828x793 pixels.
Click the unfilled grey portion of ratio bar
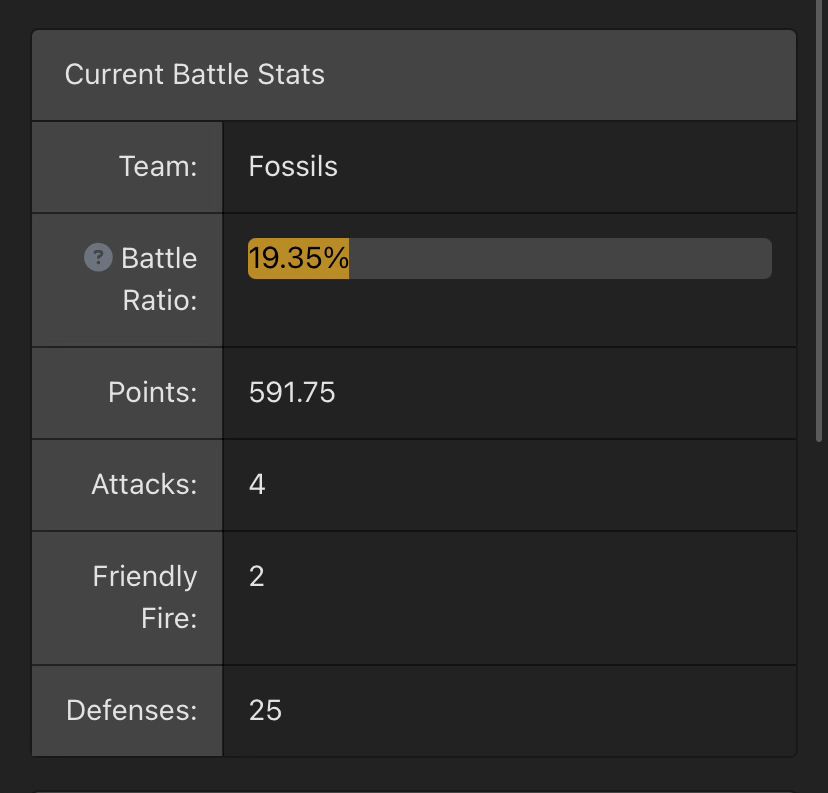pos(560,259)
